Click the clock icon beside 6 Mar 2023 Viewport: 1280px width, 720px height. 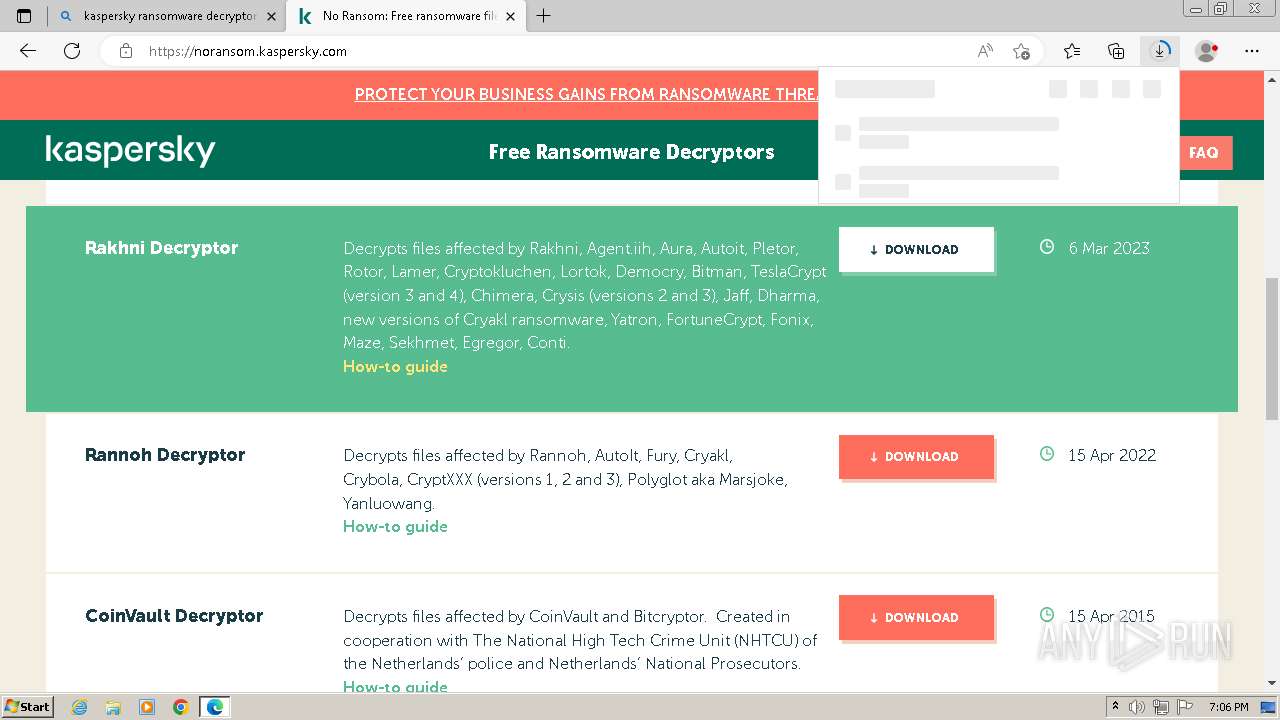pyautogui.click(x=1047, y=247)
